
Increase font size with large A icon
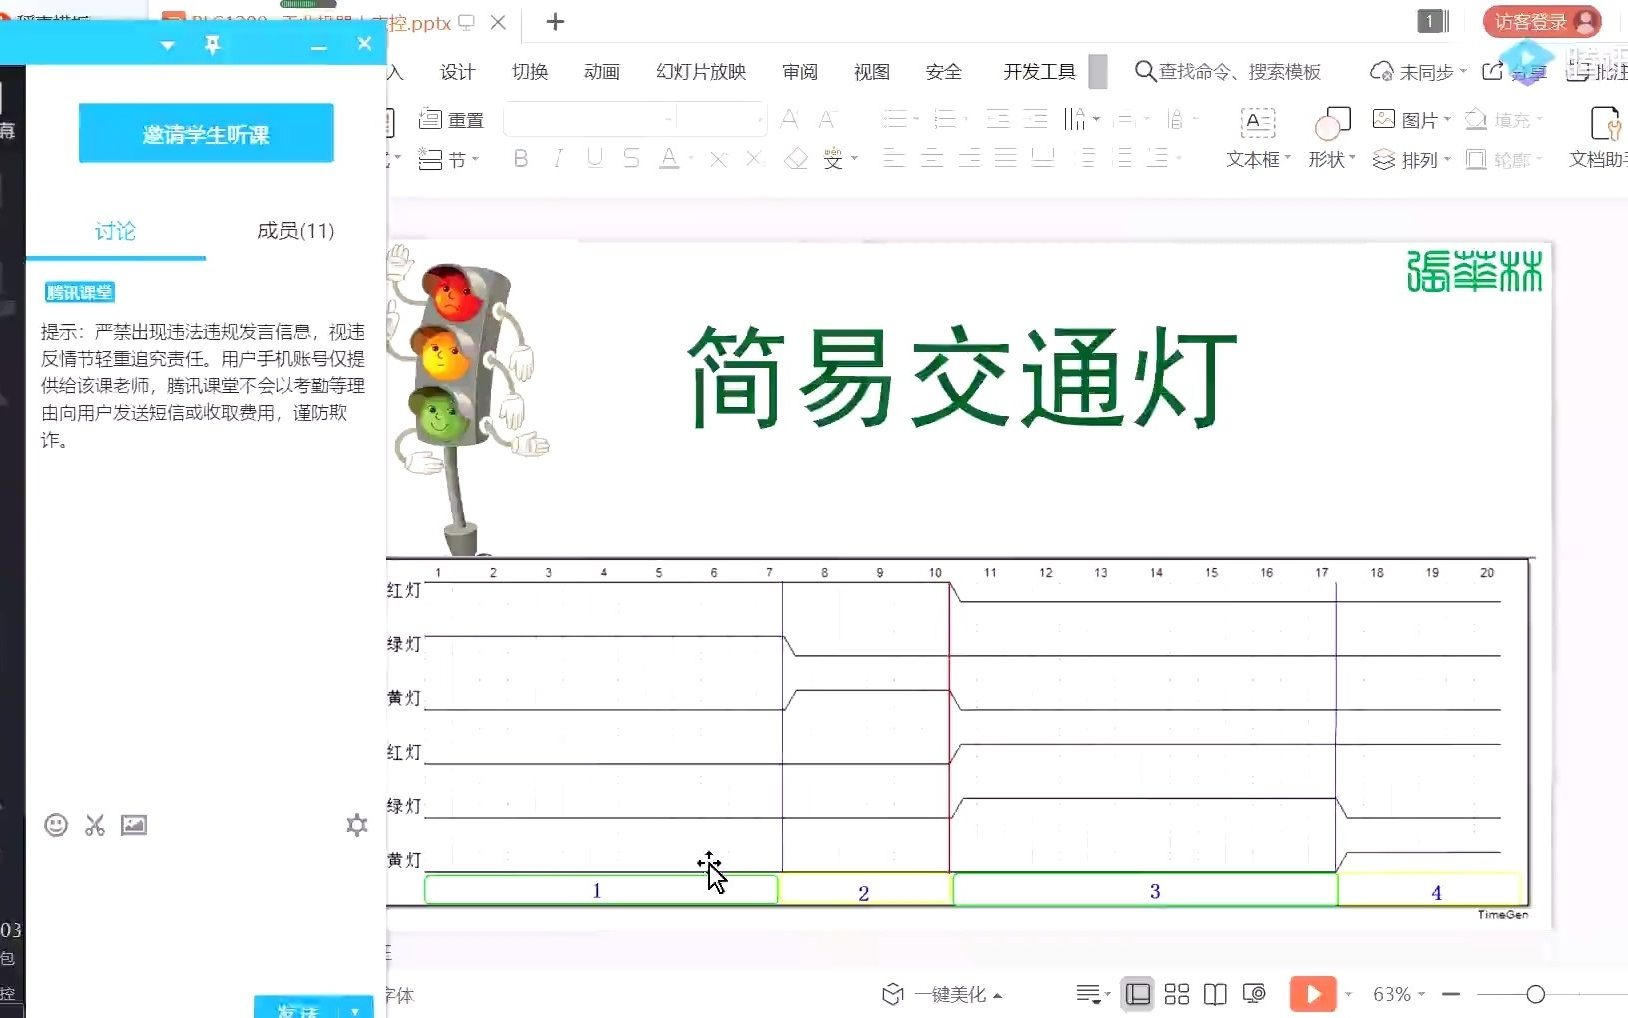789,120
